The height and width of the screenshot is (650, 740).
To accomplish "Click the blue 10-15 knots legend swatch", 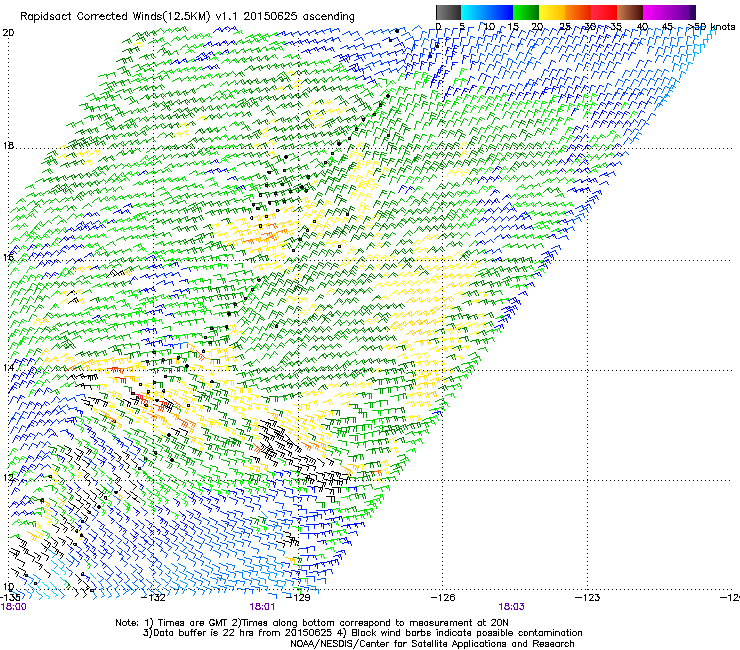I will click(x=500, y=12).
